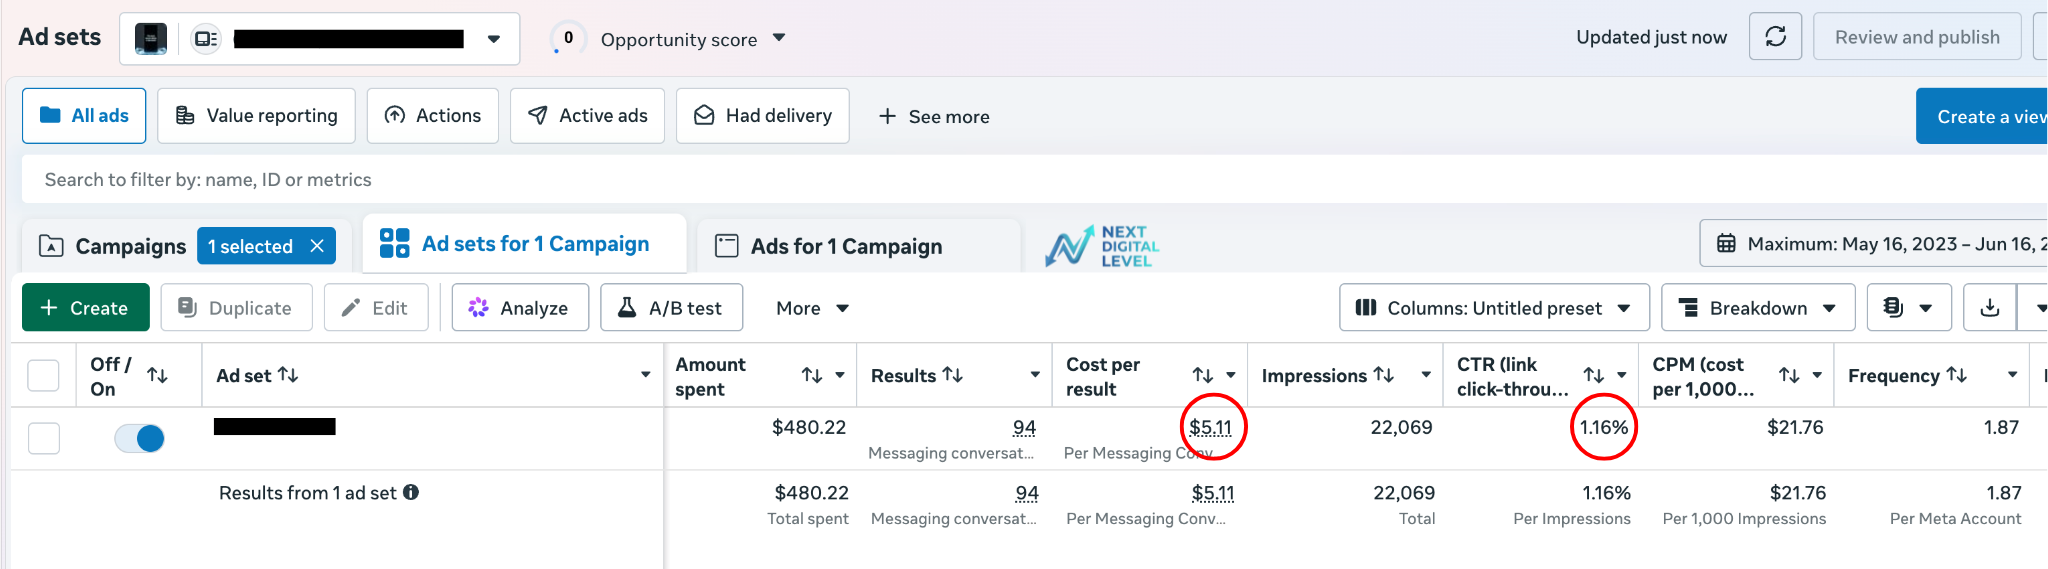This screenshot has height=569, width=2048.
Task: Click the refresh data icon button
Action: coord(1775,37)
